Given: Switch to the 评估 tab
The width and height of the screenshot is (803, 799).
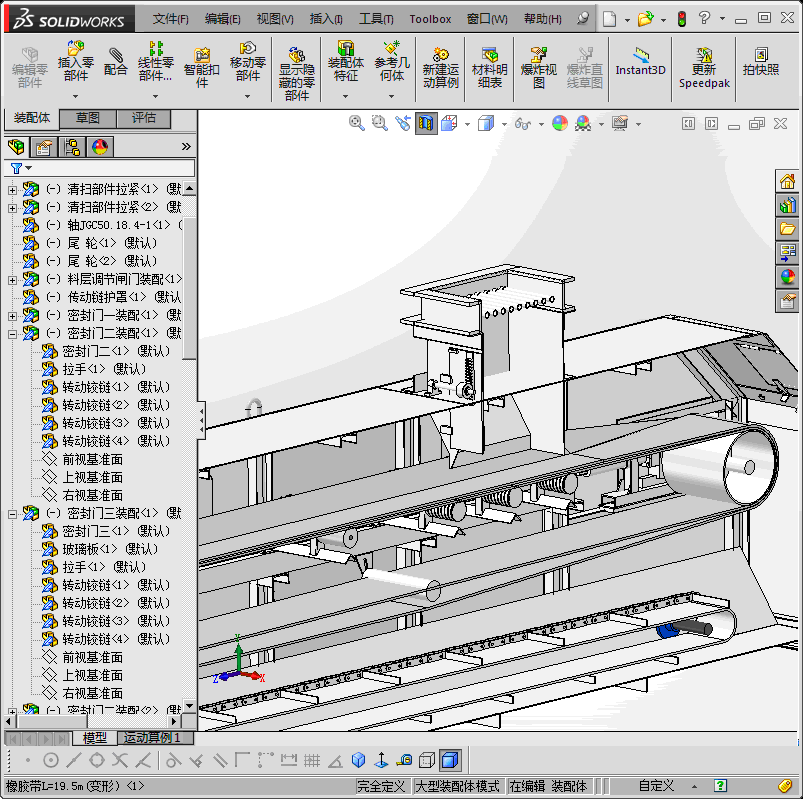Looking at the screenshot, I should click(144, 118).
